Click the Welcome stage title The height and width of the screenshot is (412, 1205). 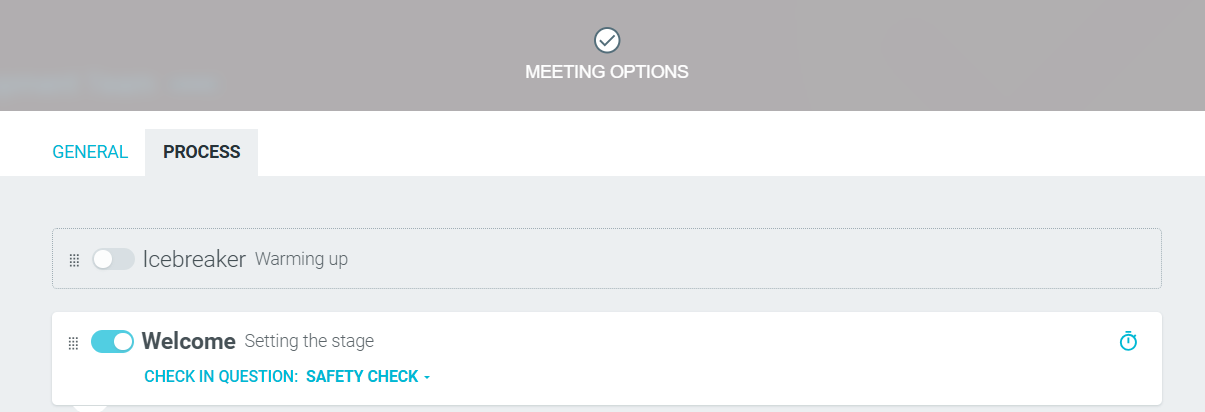pyautogui.click(x=188, y=341)
